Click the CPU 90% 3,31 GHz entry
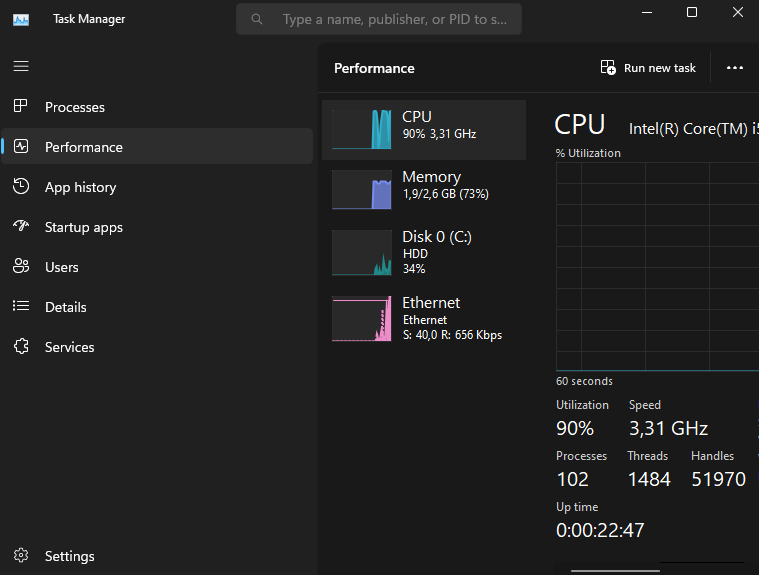Image resolution: width=759 pixels, height=575 pixels. click(x=424, y=130)
